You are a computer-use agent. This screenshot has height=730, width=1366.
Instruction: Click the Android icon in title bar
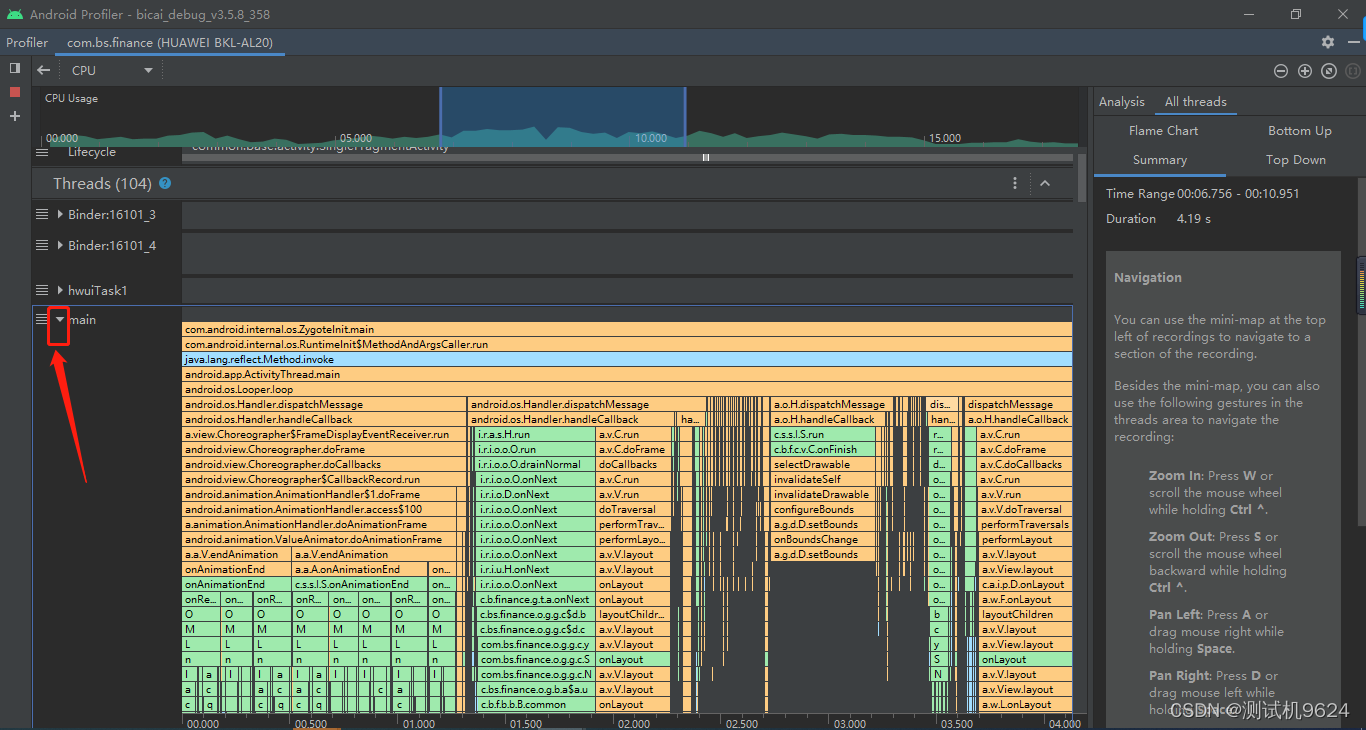(x=14, y=14)
